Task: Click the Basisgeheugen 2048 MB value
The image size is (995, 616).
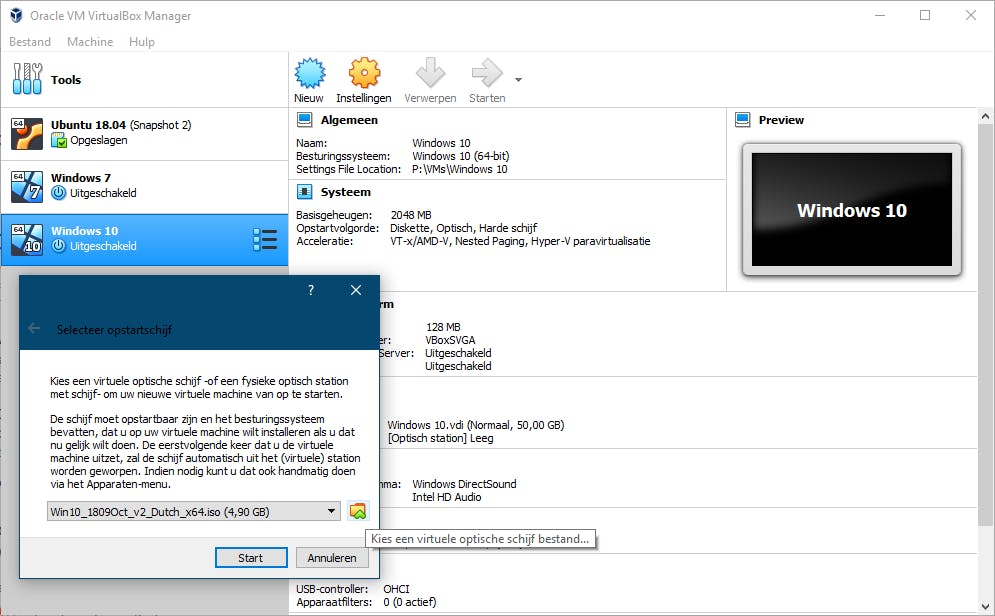Action: point(411,215)
